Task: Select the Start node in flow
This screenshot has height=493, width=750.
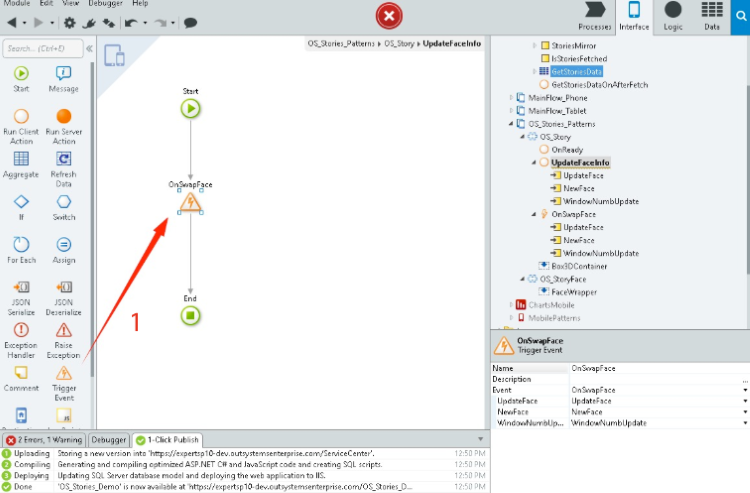Action: [190, 109]
